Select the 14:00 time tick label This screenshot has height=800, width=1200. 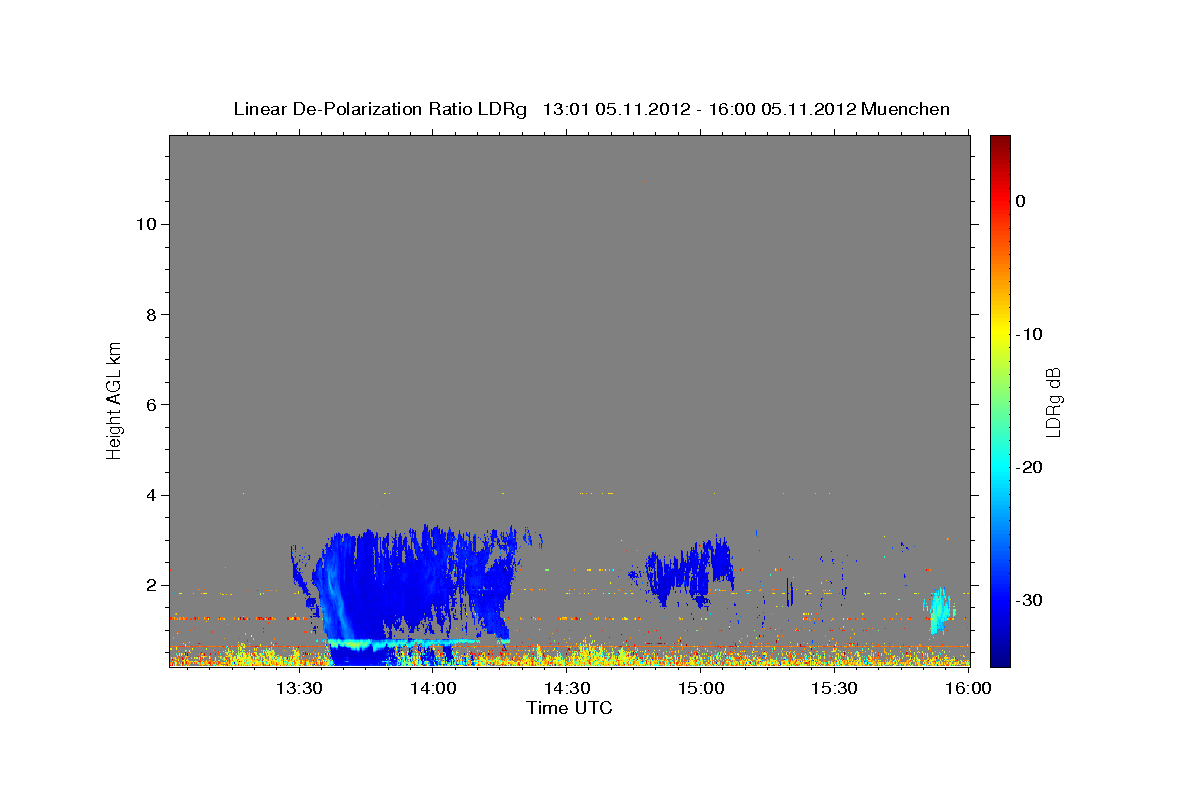[433, 689]
